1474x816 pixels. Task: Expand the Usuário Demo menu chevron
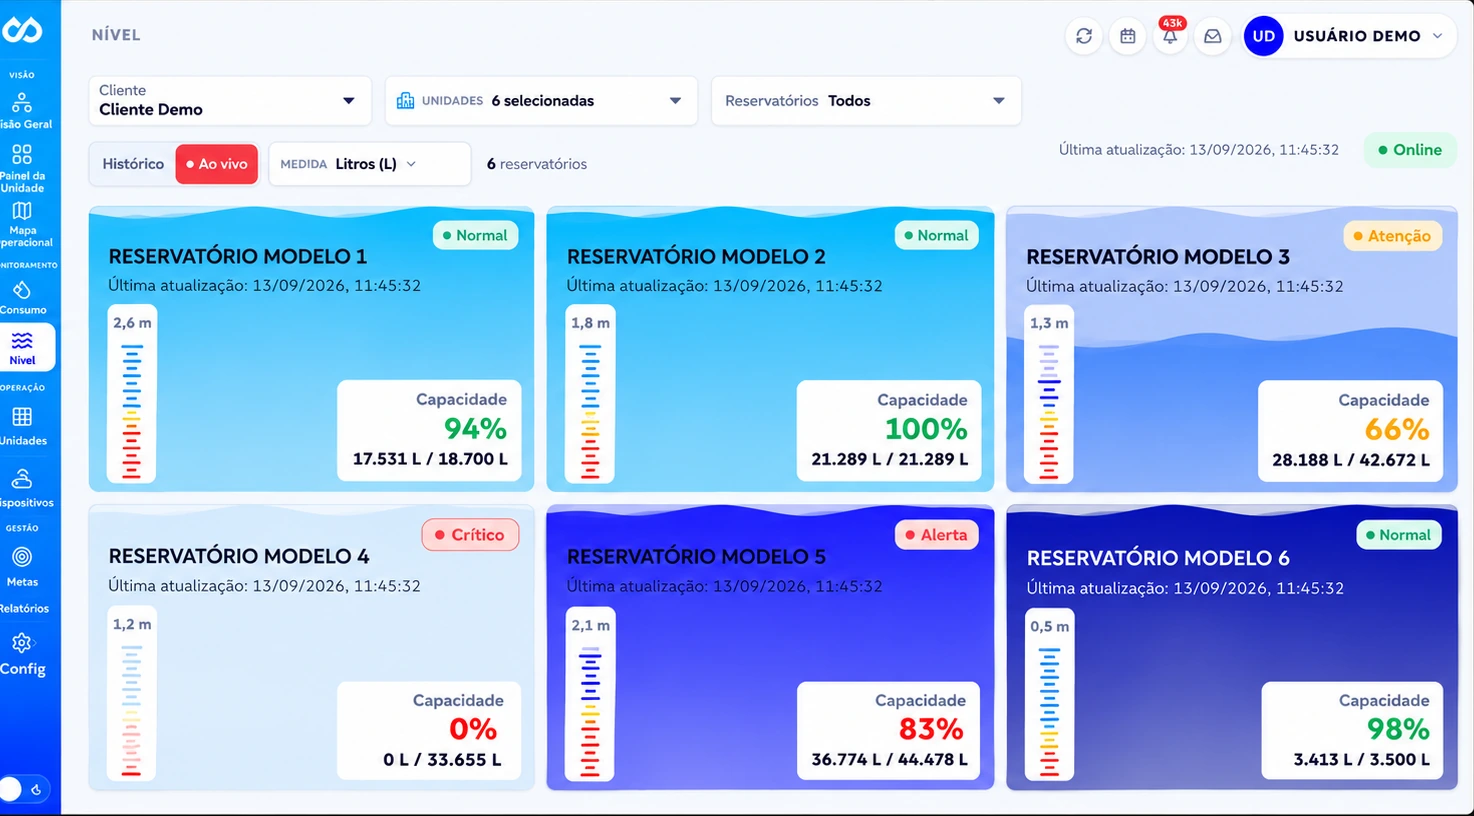[x=1438, y=36]
